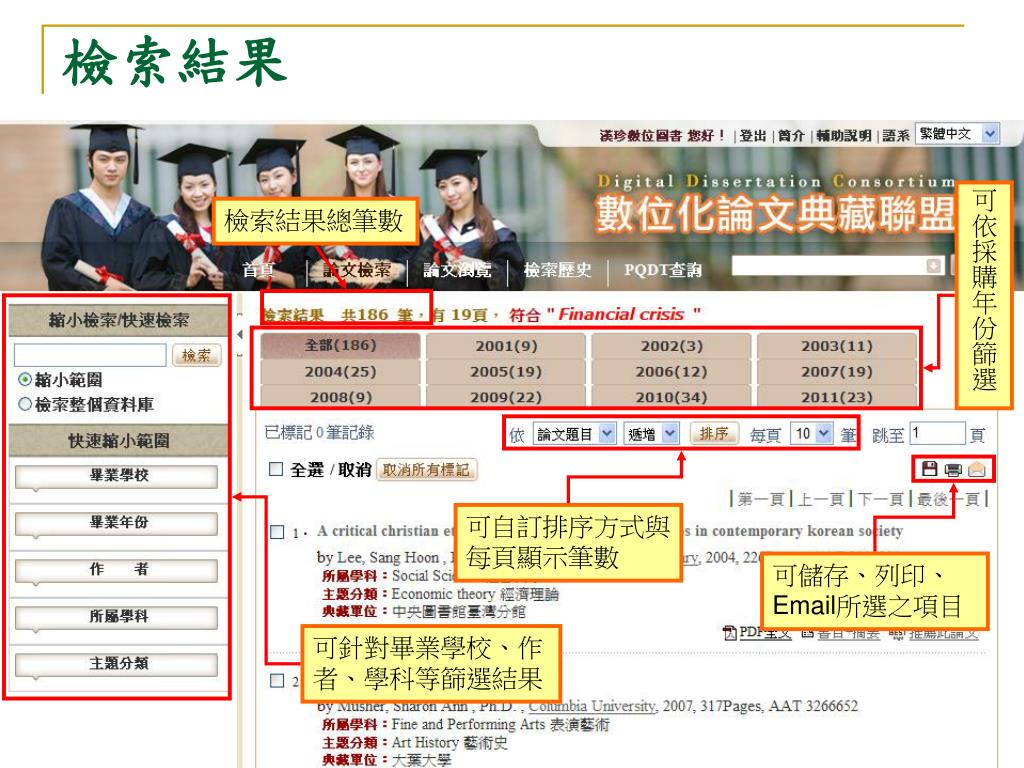Click the 取消所有標記 button

426,470
